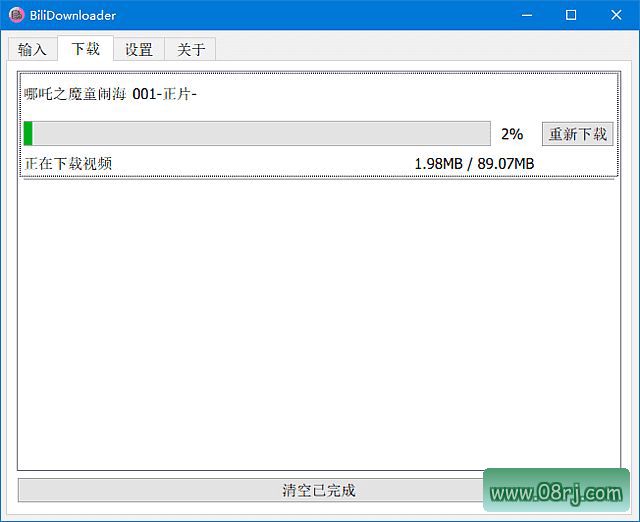The image size is (640, 522).
Task: Click the 2% progress percentage label
Action: click(x=512, y=134)
